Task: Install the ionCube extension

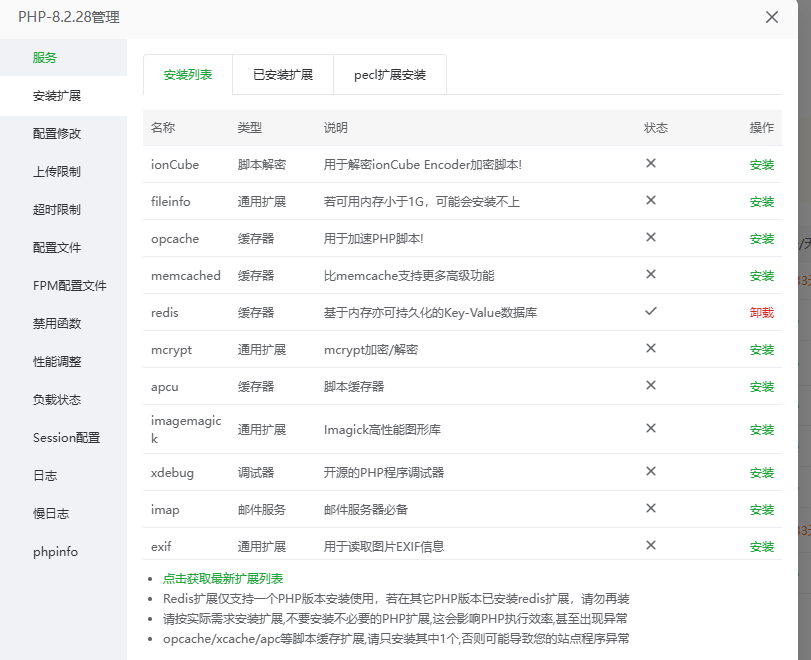Action: [761, 165]
